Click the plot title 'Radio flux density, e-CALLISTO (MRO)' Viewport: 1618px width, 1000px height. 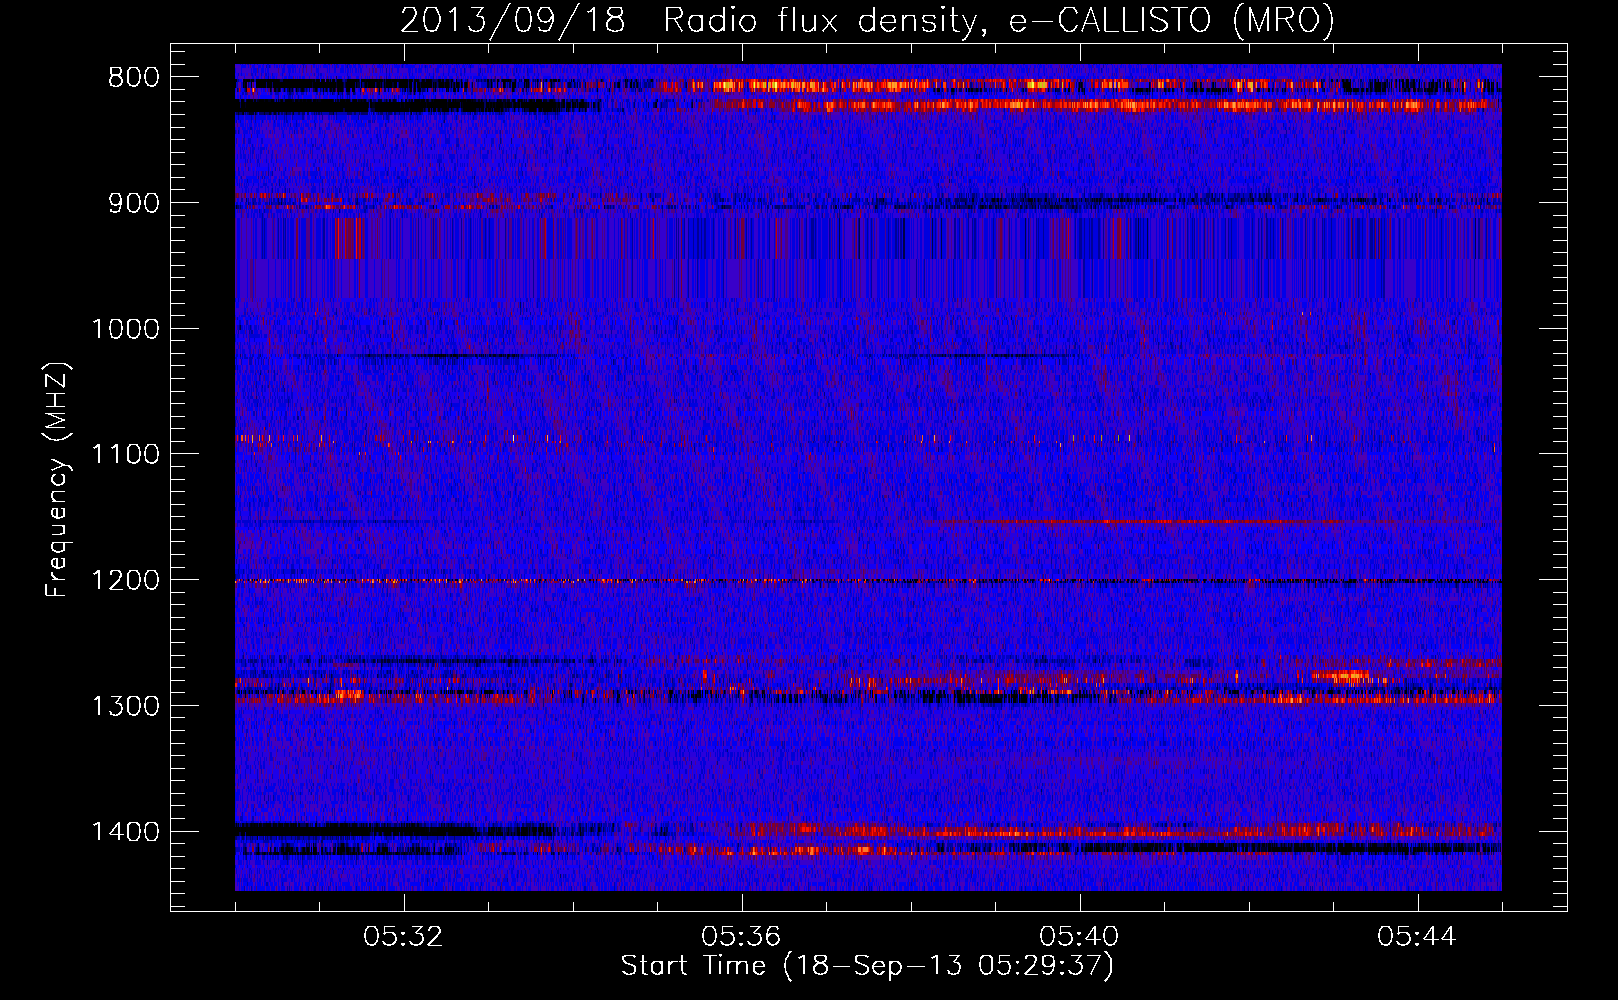point(998,21)
